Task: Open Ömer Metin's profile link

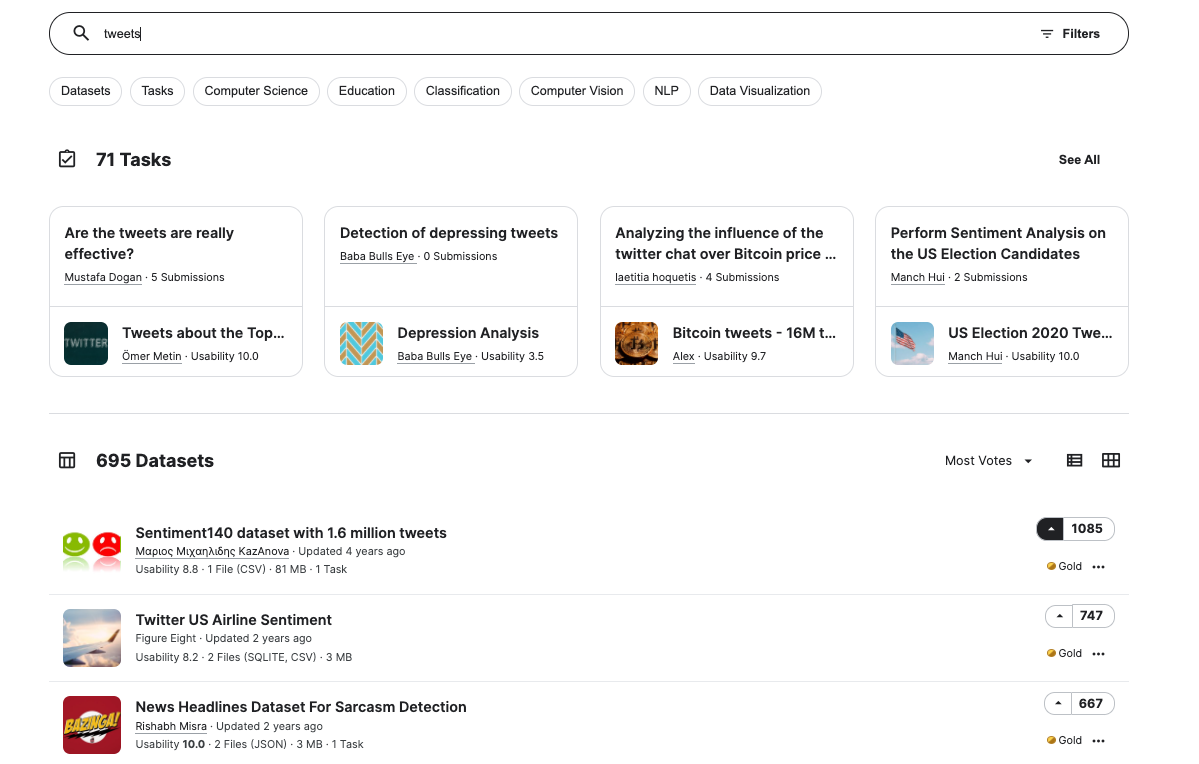Action: (151, 356)
